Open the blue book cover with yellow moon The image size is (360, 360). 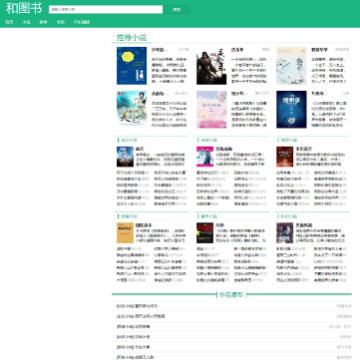coord(132,66)
